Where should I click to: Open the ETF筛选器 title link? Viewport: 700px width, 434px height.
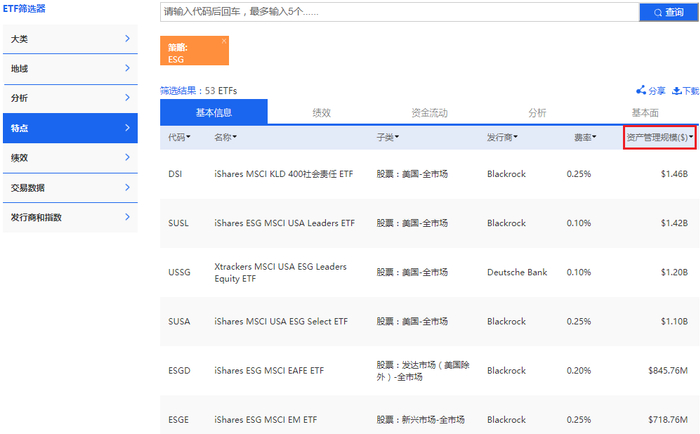24,8
